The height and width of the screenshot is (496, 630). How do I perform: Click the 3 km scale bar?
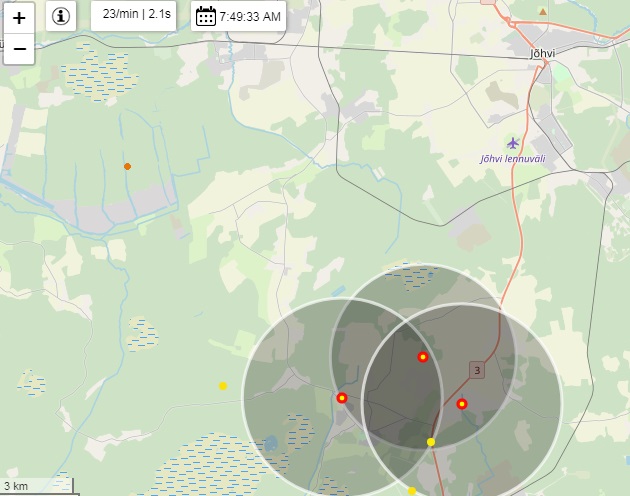pos(38,487)
